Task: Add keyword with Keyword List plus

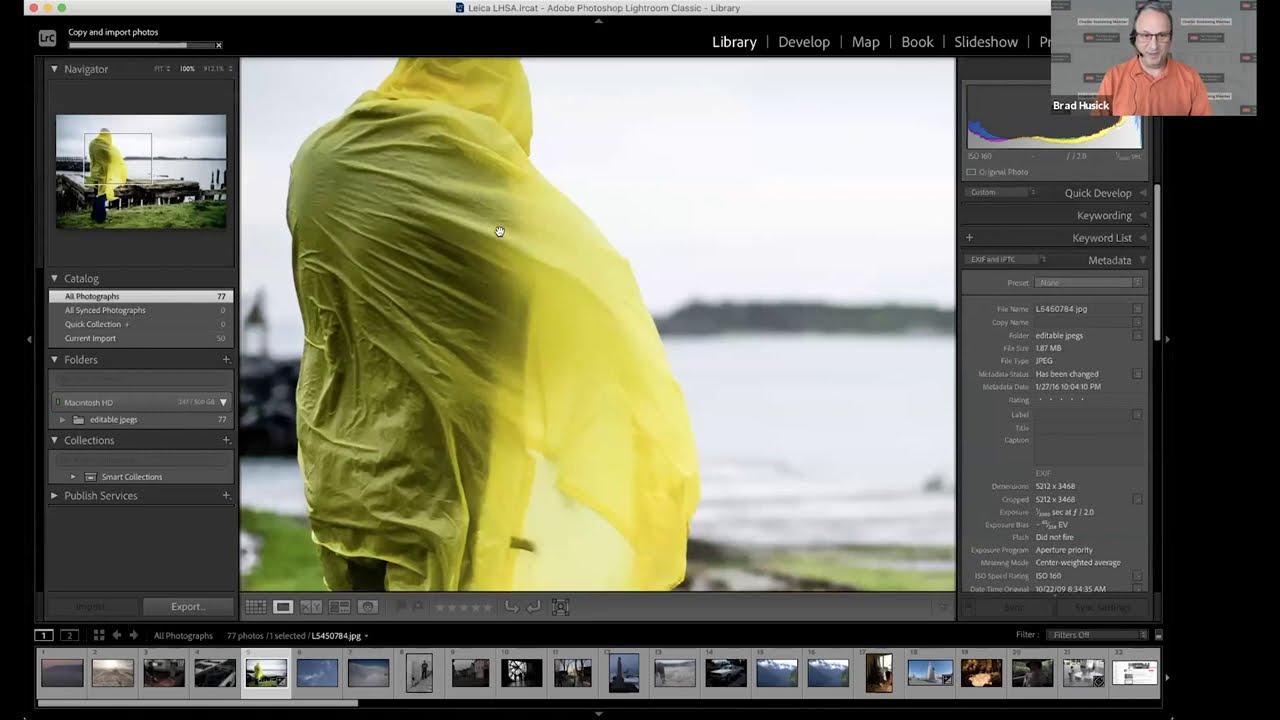Action: point(969,238)
